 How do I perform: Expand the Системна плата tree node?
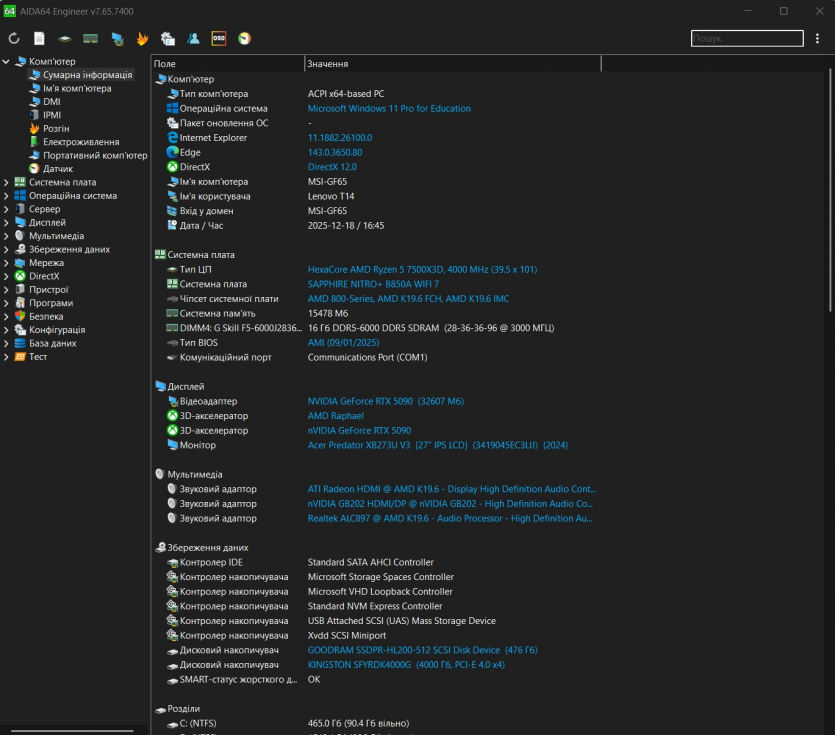point(7,182)
